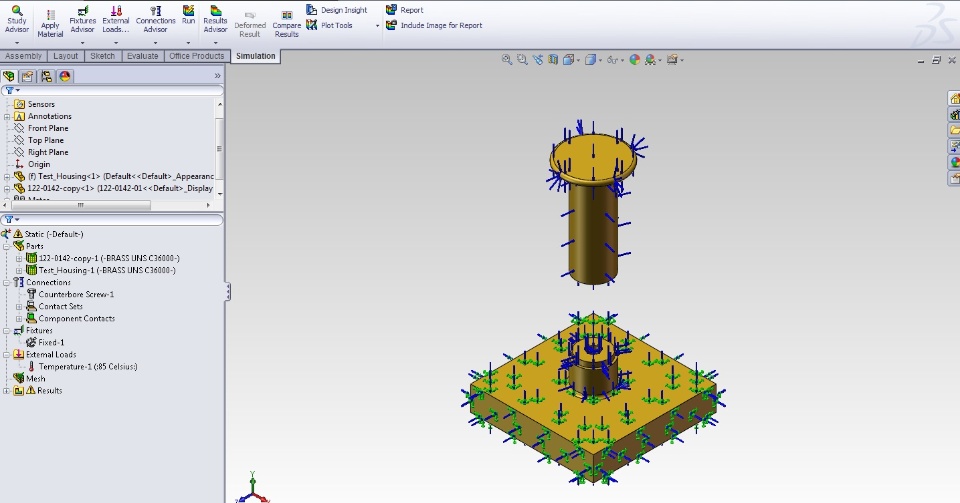Select Fixed-1 fixture
Viewport: 960px width, 503px height.
[51, 343]
